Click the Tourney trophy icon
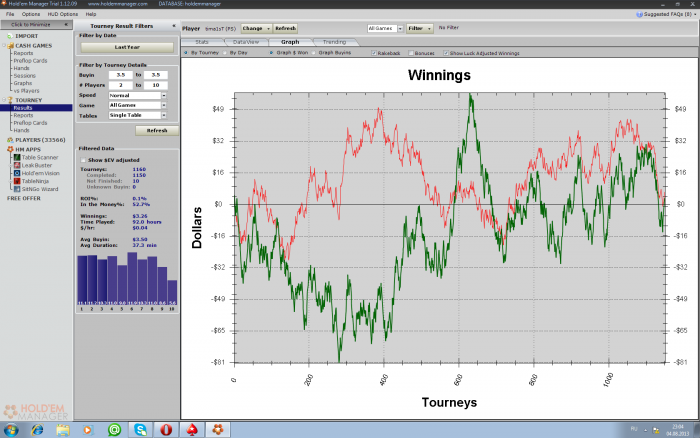This screenshot has width=700, height=438. tap(10, 100)
